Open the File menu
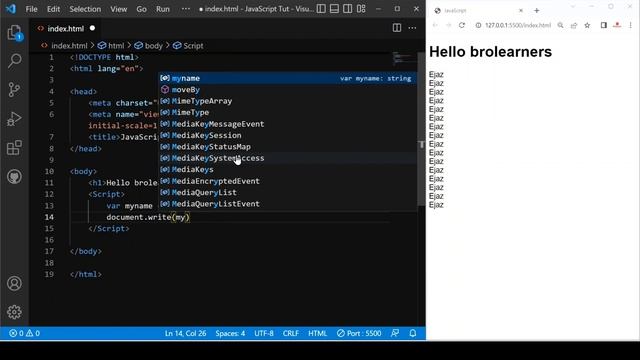The height and width of the screenshot is (360, 640). [31, 9]
